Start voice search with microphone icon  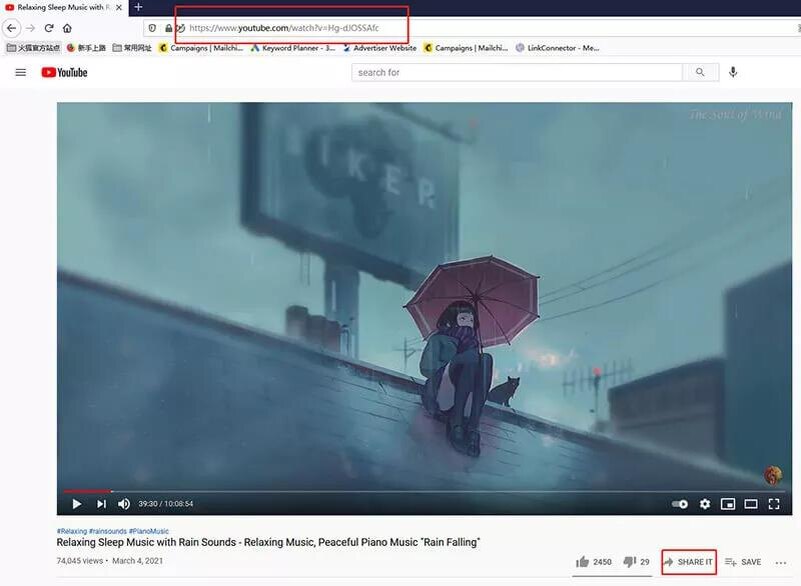(x=733, y=72)
